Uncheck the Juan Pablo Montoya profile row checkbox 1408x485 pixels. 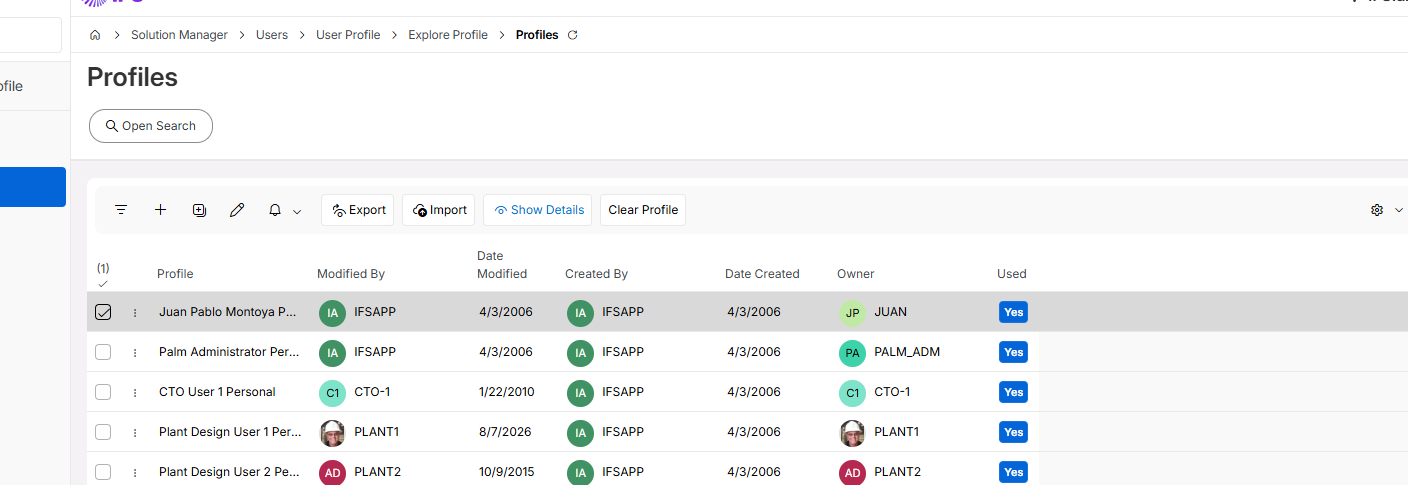pyautogui.click(x=103, y=312)
